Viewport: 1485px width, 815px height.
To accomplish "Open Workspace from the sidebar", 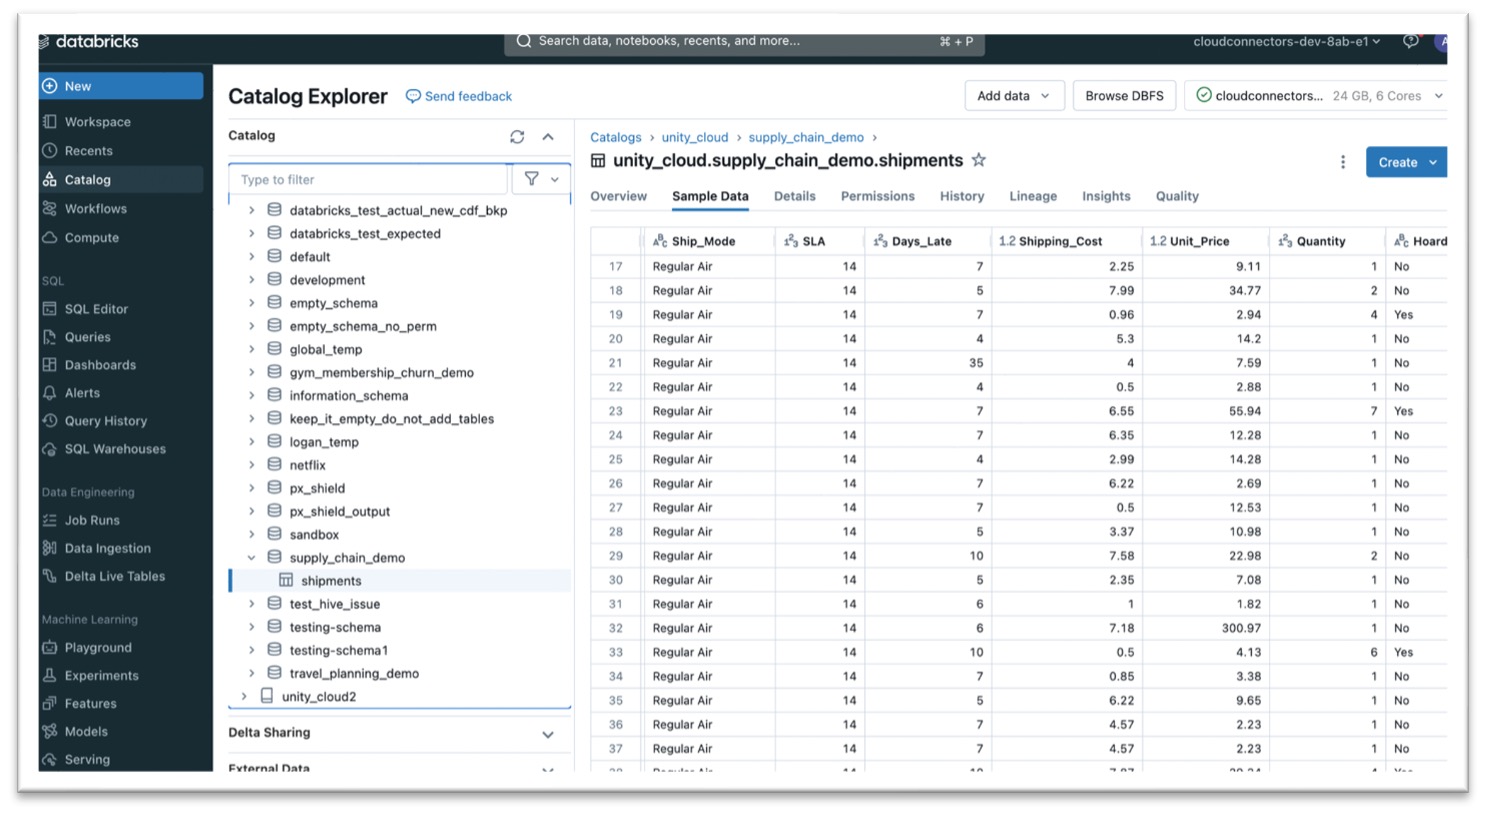I will [x=97, y=122].
